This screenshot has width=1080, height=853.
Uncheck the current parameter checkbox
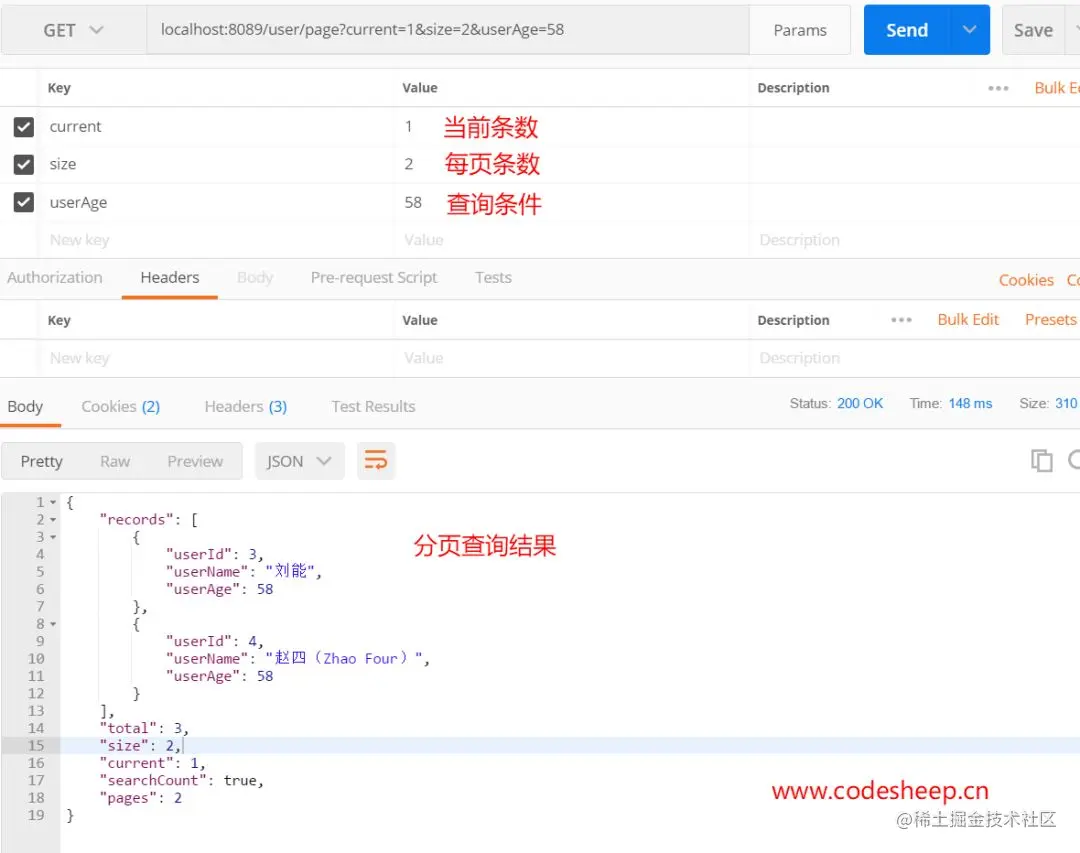coord(23,127)
